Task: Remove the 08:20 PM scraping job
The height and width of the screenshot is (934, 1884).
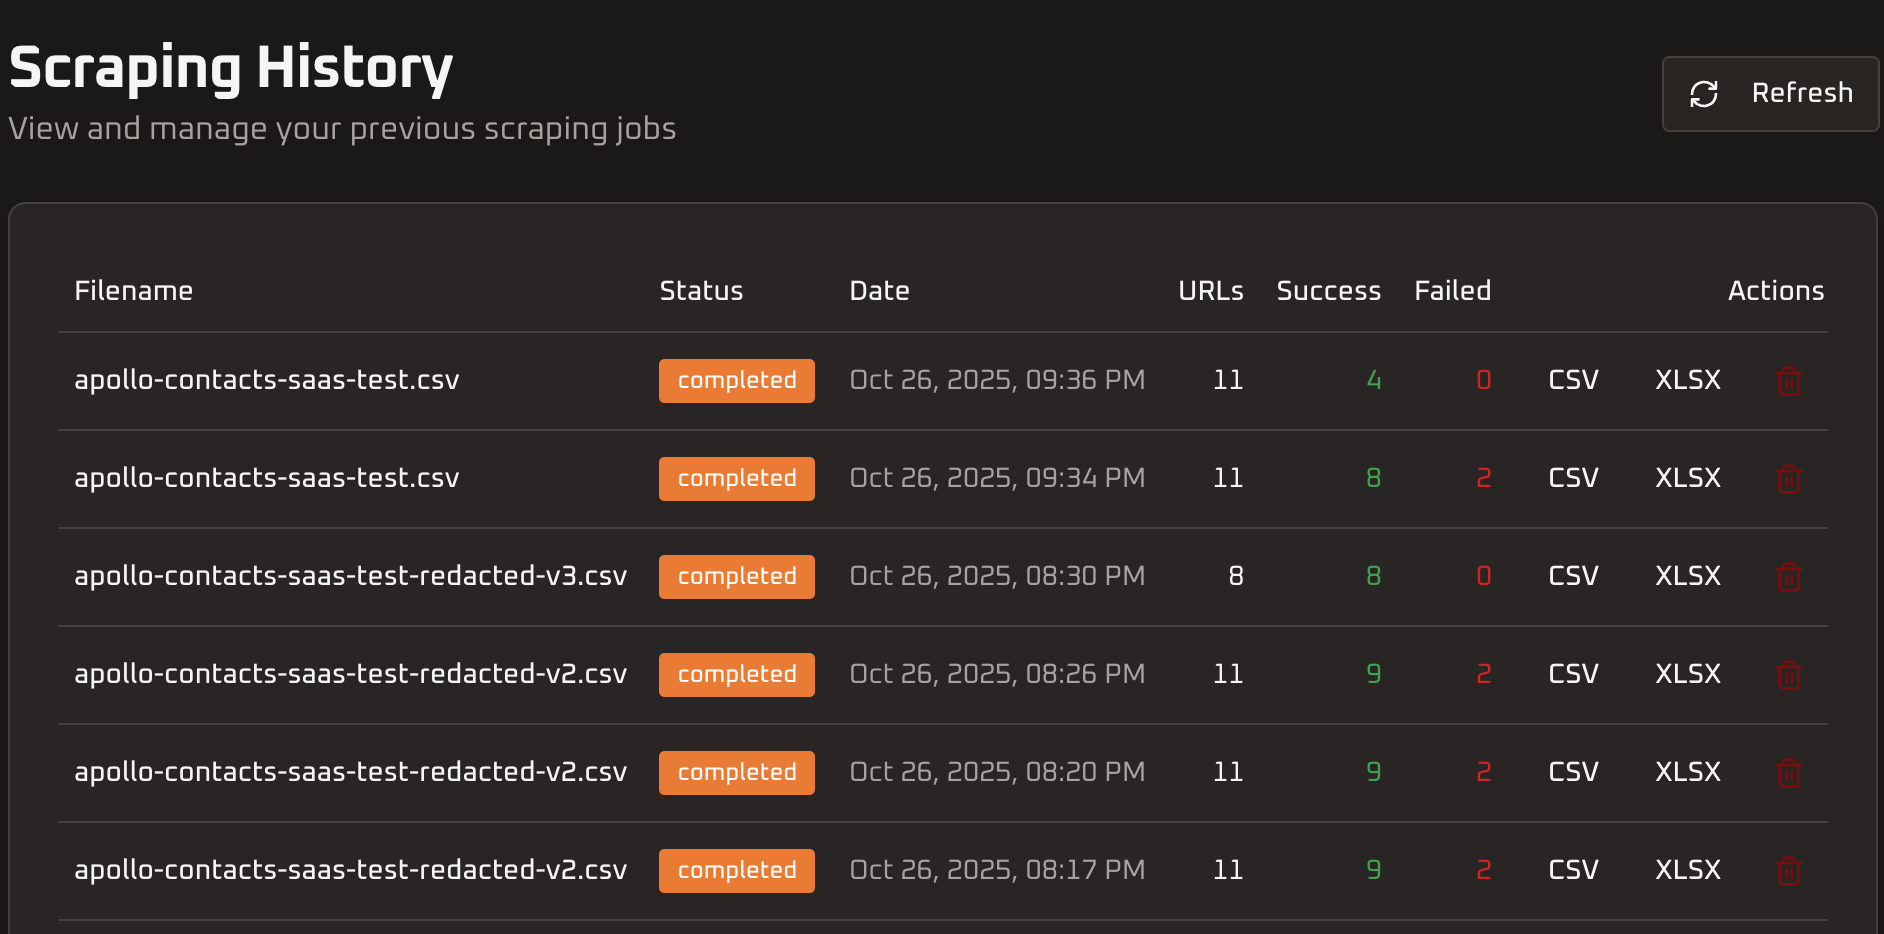Action: tap(1789, 772)
